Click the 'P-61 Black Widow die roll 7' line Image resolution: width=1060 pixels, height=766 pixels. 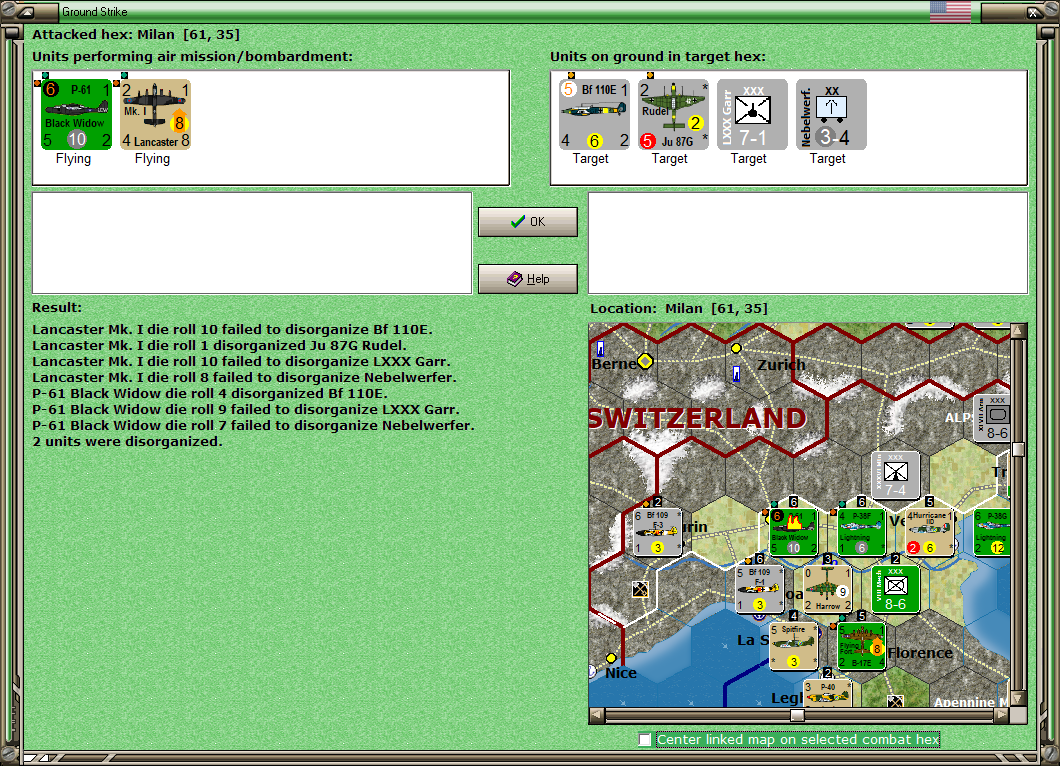(x=254, y=425)
